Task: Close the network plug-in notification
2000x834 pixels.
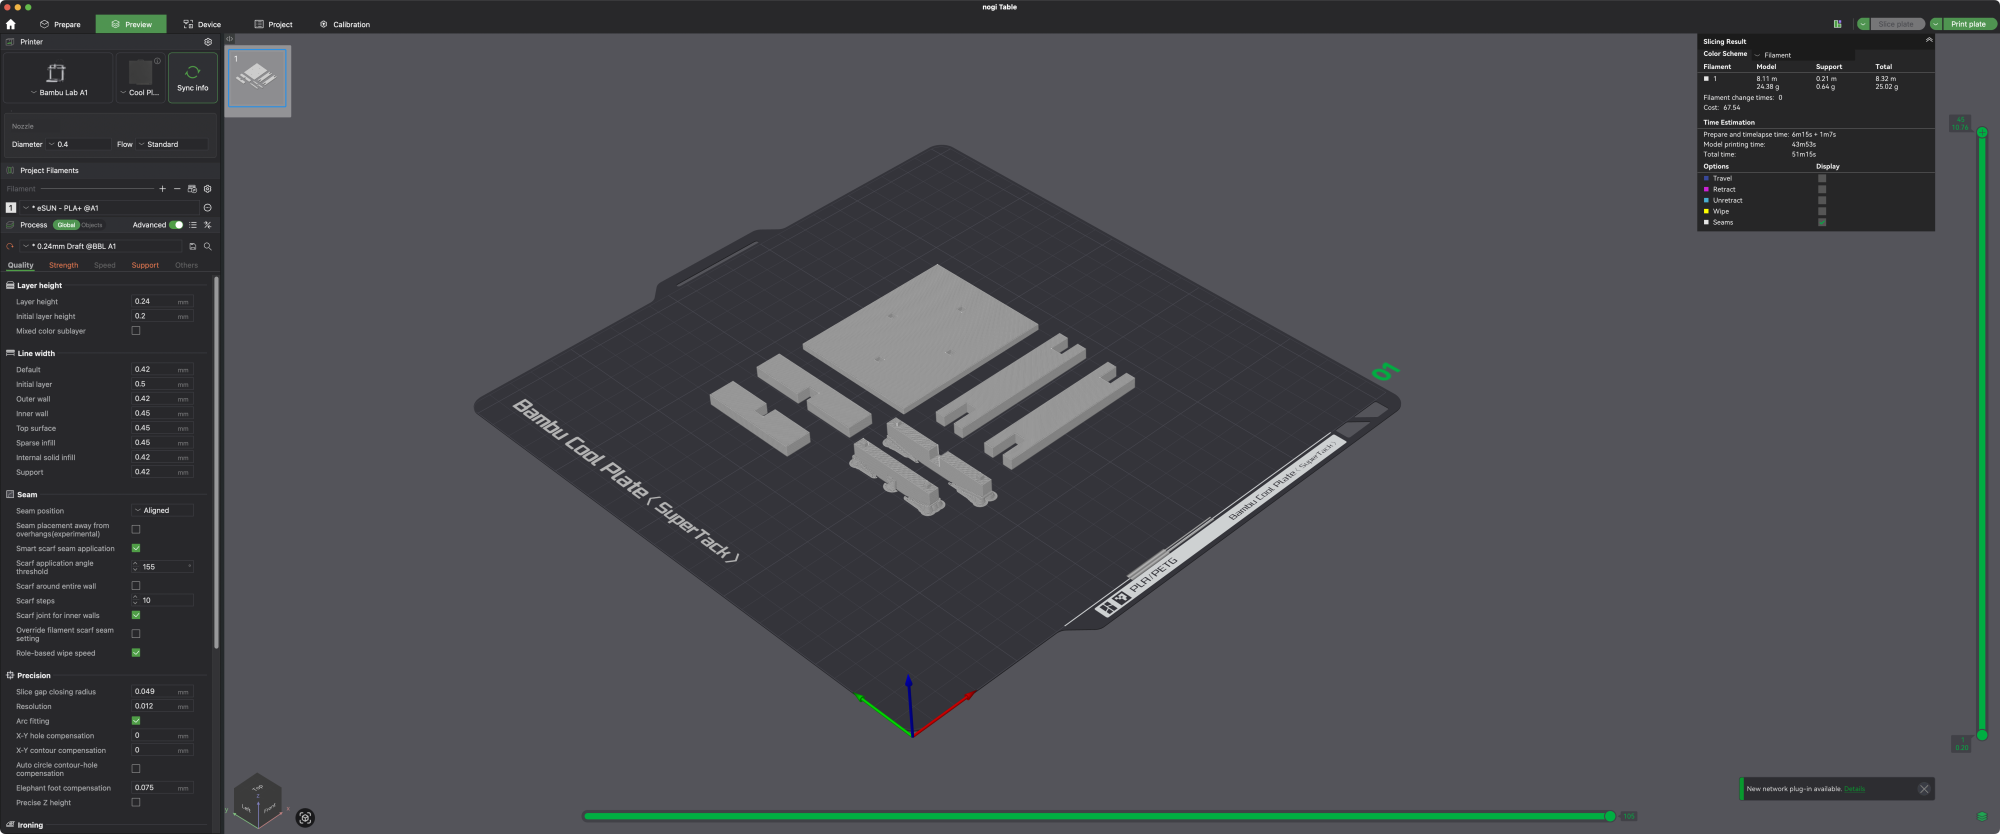Action: [1924, 789]
